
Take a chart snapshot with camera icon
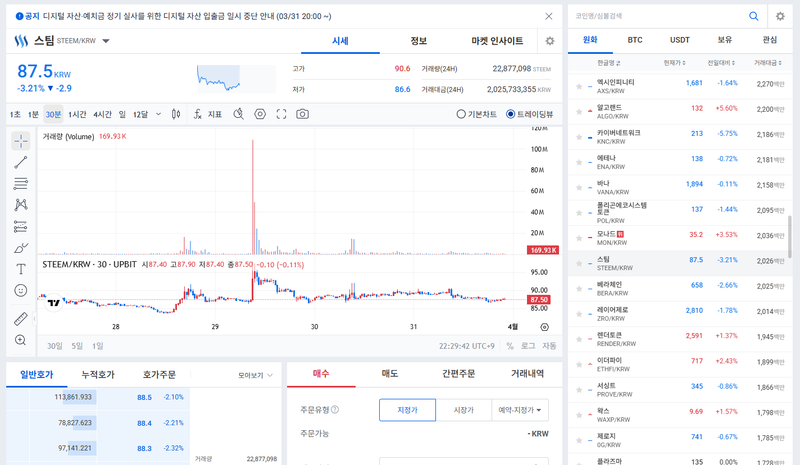[x=302, y=114]
